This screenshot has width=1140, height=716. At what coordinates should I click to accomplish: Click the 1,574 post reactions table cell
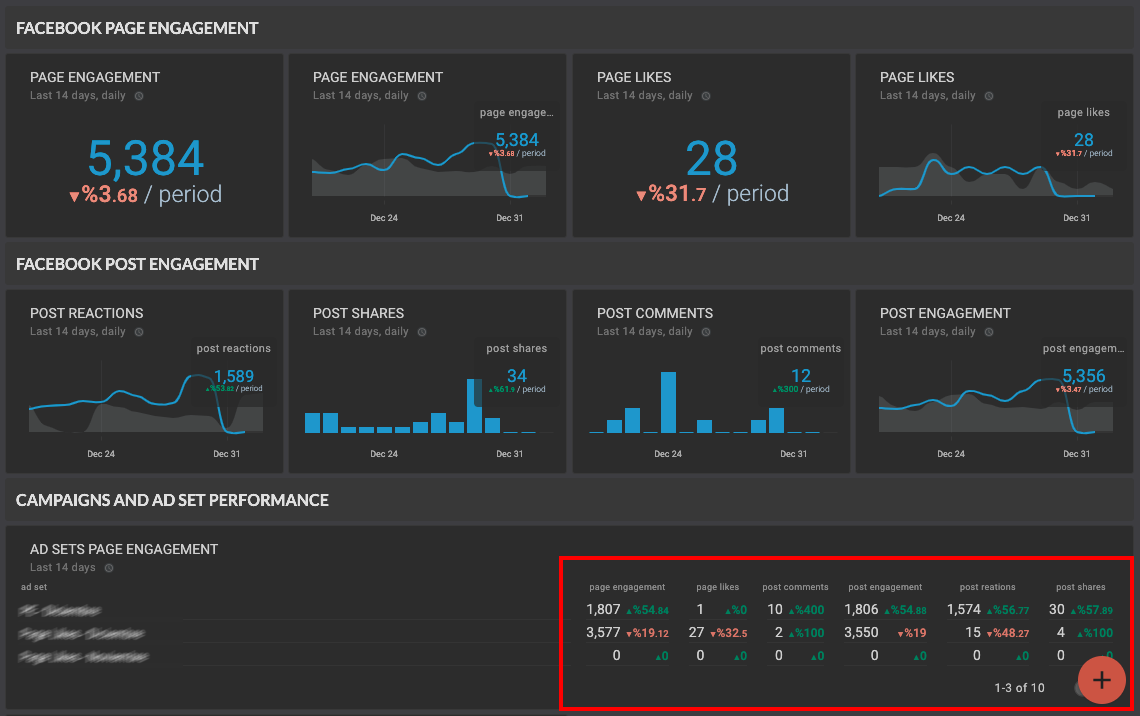pyautogui.click(x=964, y=610)
